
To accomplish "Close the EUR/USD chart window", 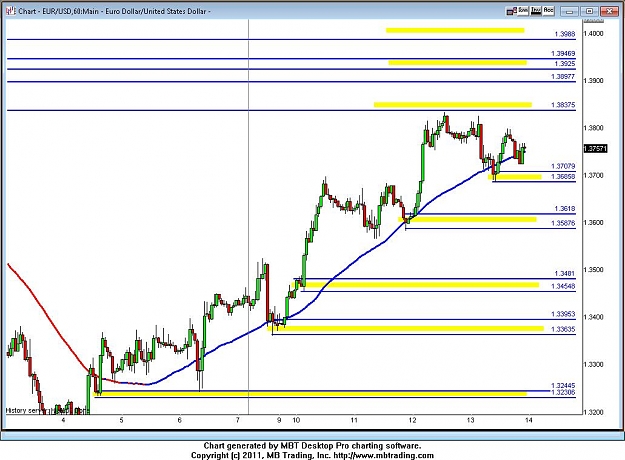I will pyautogui.click(x=610, y=11).
